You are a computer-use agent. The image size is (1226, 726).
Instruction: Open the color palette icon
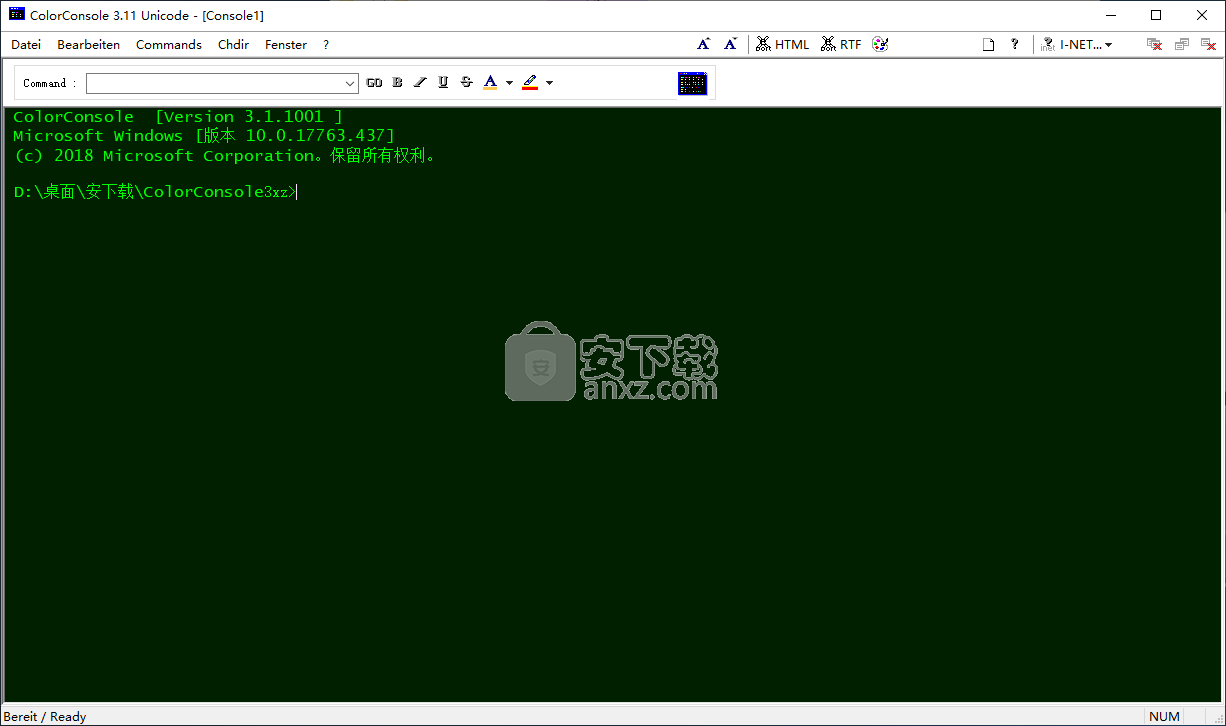click(x=880, y=44)
